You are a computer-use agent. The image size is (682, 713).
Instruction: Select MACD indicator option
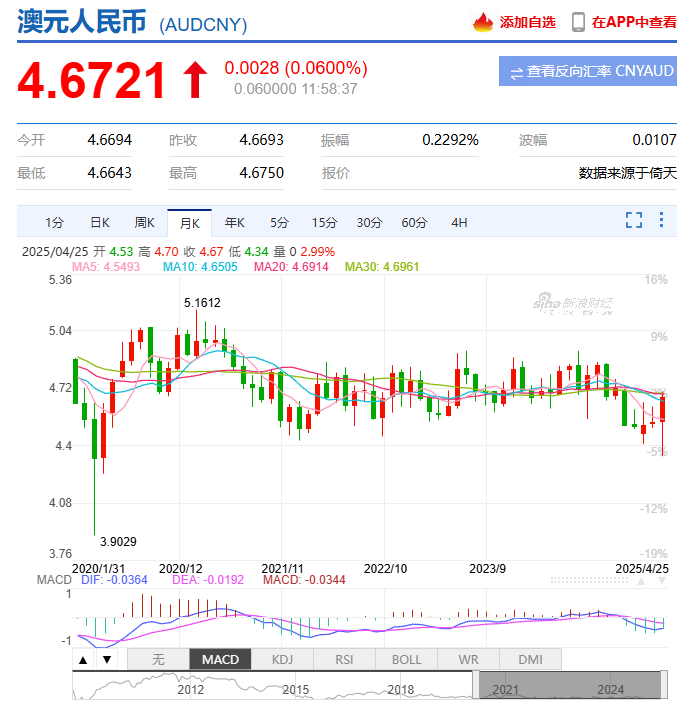(x=220, y=660)
